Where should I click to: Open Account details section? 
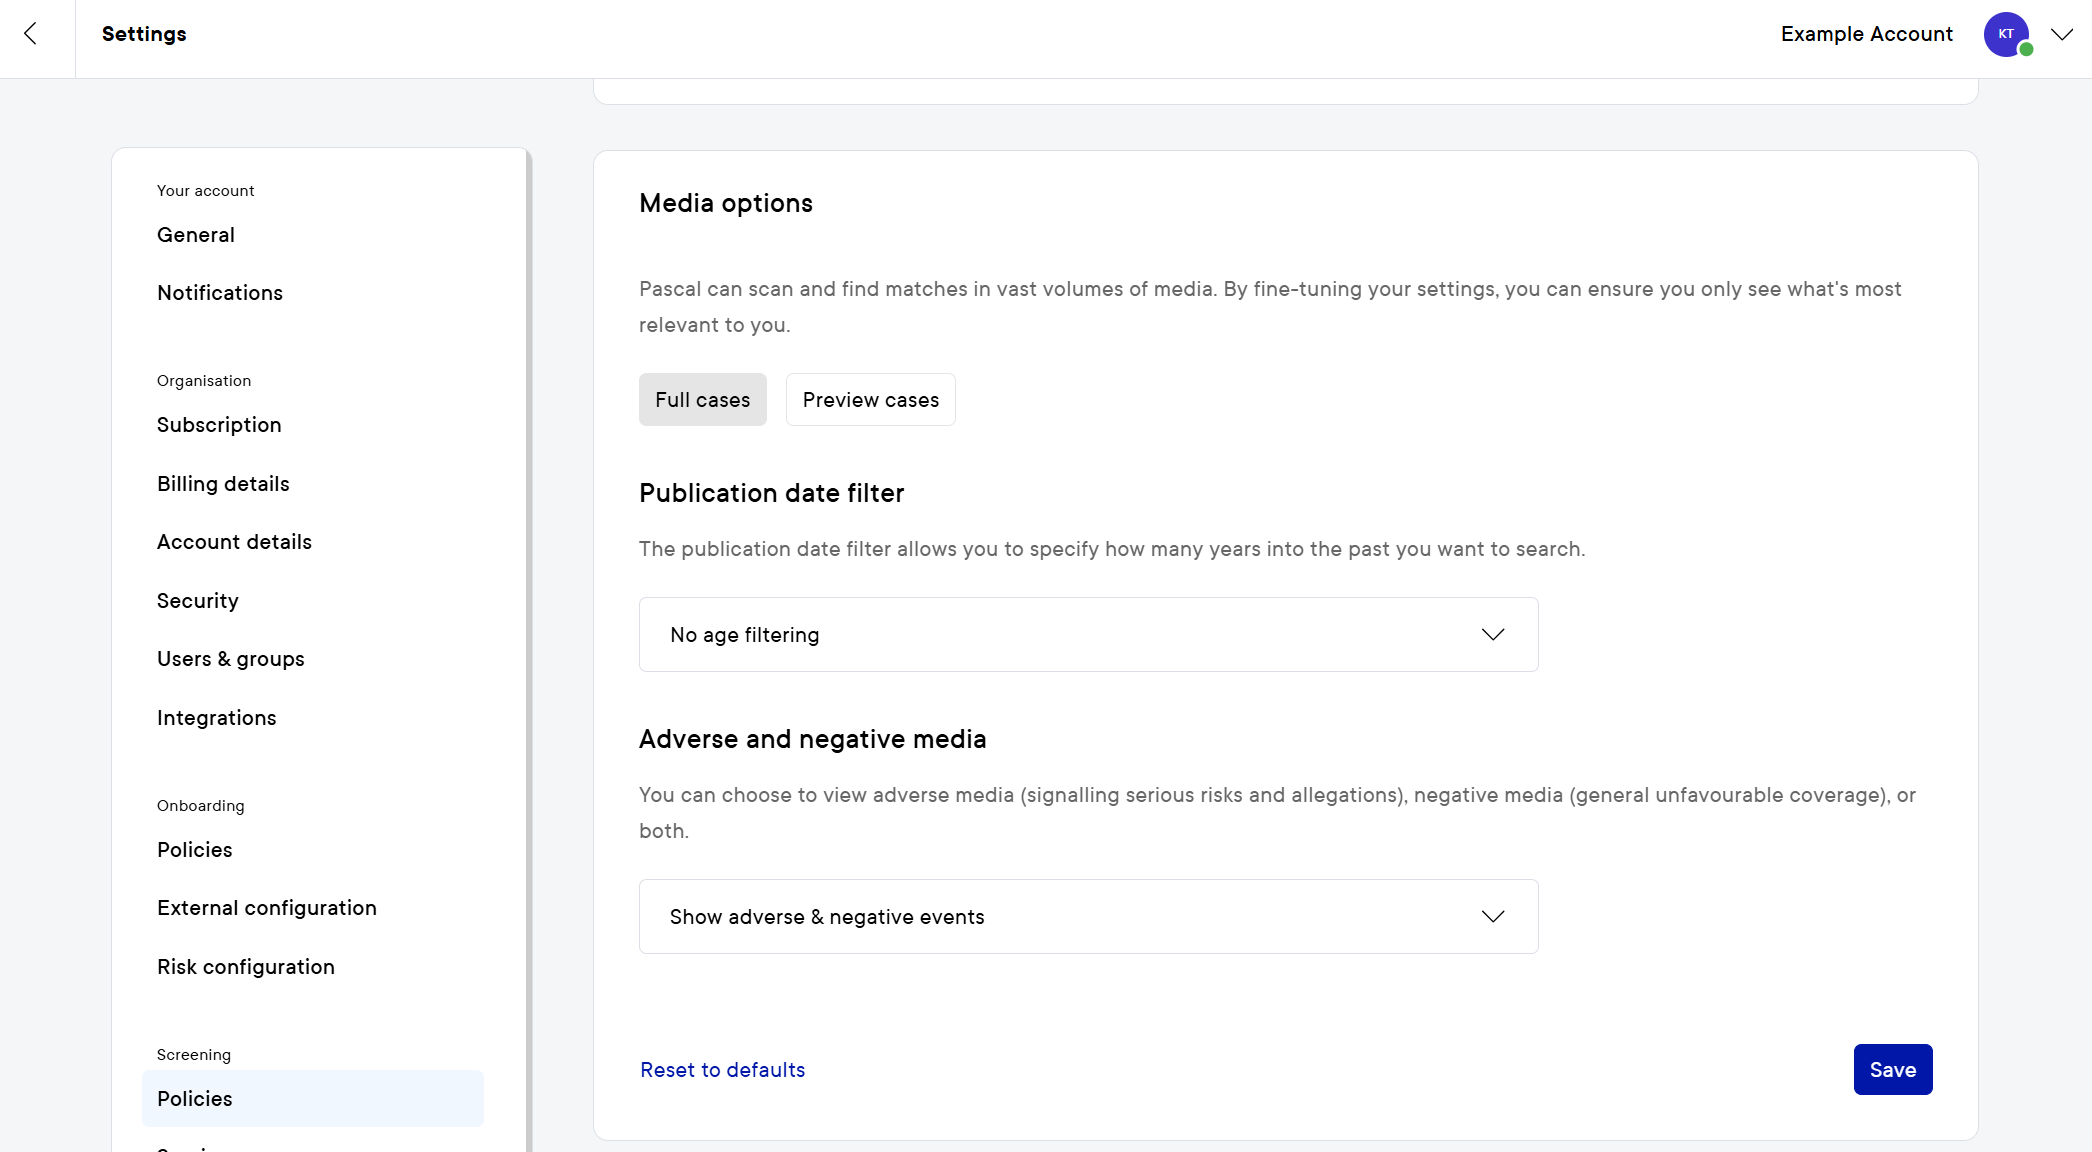(x=234, y=542)
